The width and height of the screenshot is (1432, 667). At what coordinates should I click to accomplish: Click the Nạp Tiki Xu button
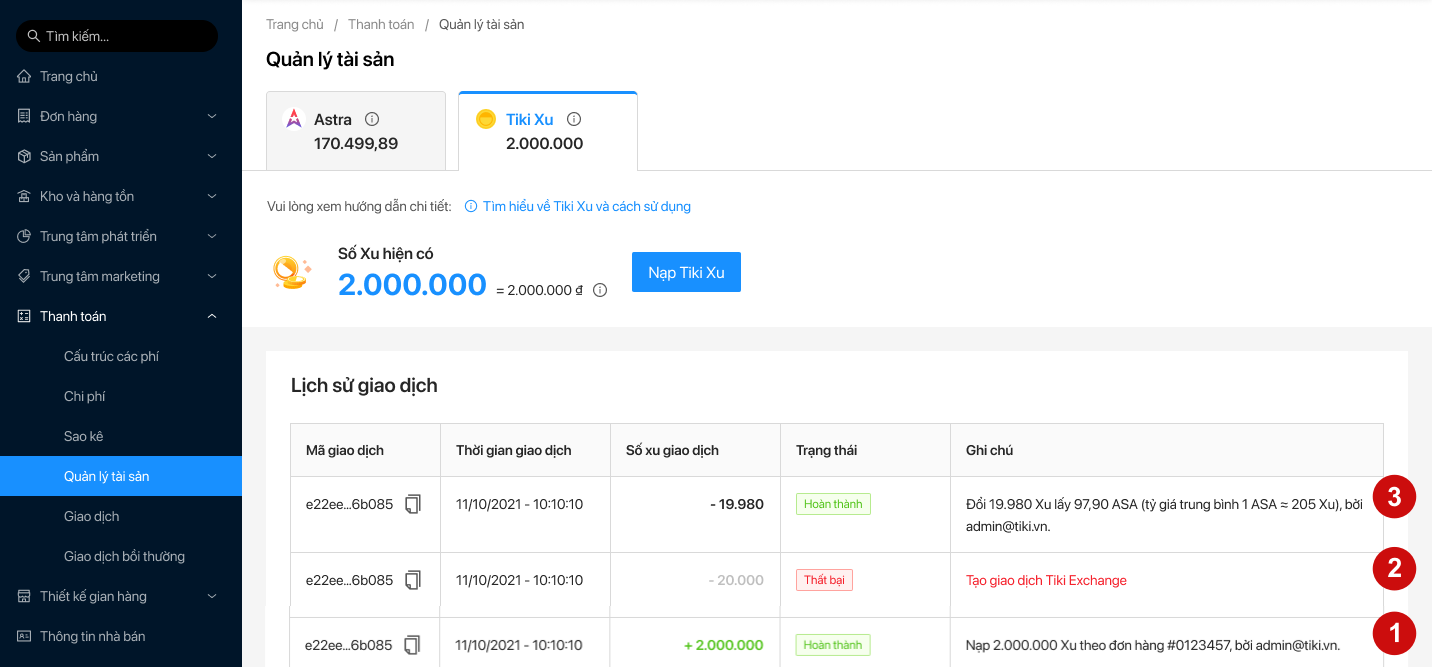[686, 272]
